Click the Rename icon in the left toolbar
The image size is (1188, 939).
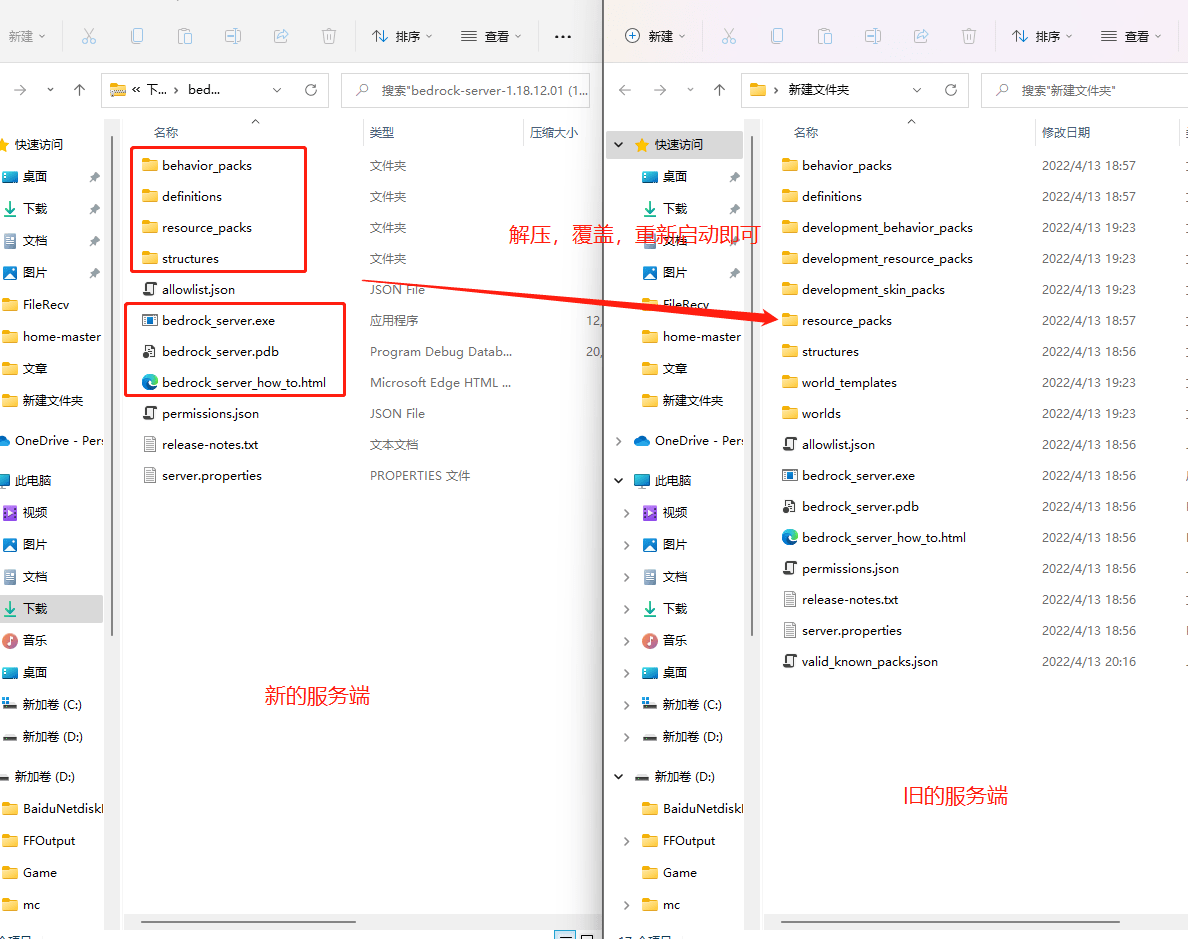233,36
